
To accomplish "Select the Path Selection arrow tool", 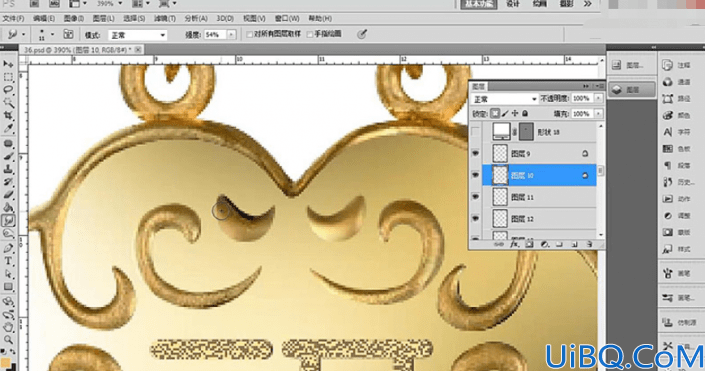I will point(8,273).
